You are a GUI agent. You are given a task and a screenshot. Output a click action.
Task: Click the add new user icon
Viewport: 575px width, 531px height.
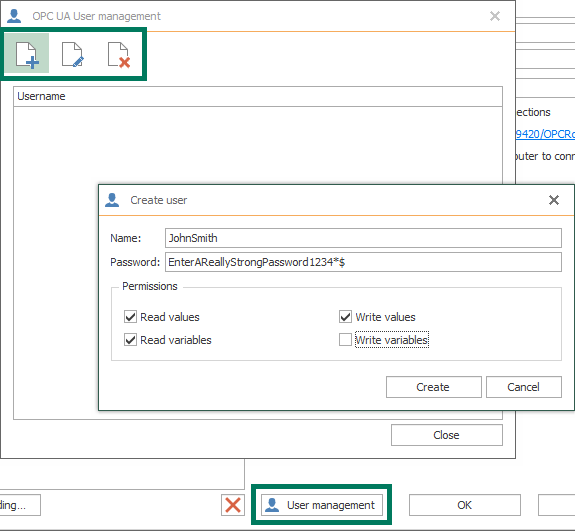click(27, 54)
